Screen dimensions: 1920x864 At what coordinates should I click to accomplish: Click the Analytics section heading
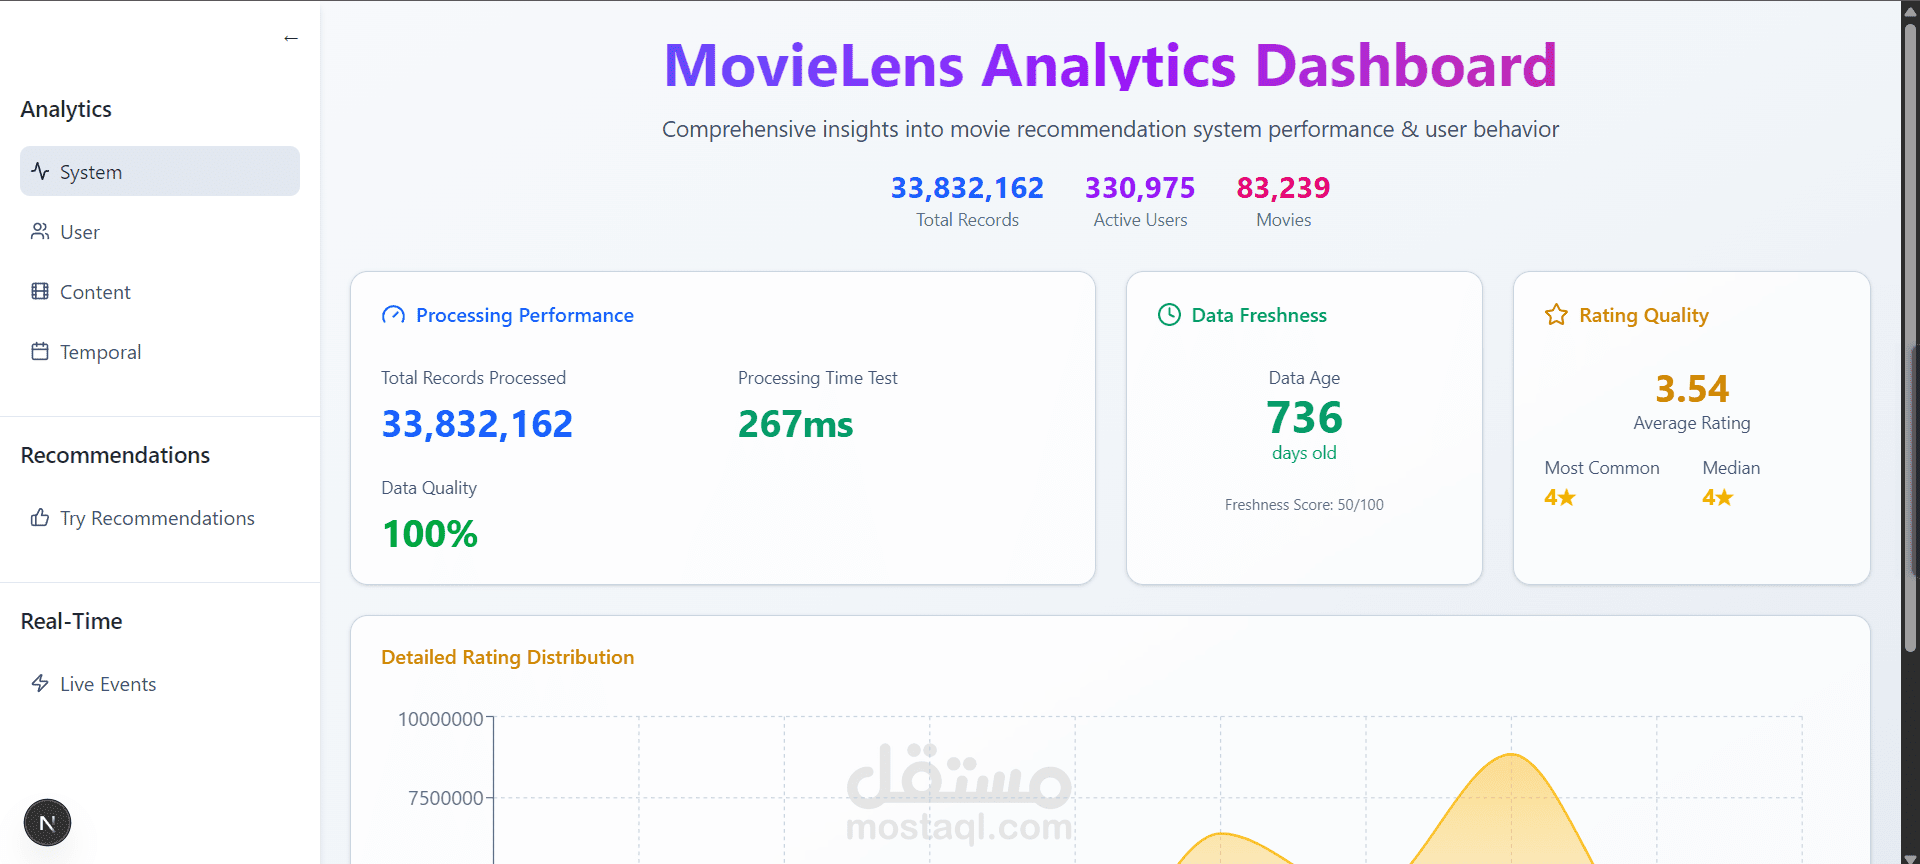[x=66, y=109]
